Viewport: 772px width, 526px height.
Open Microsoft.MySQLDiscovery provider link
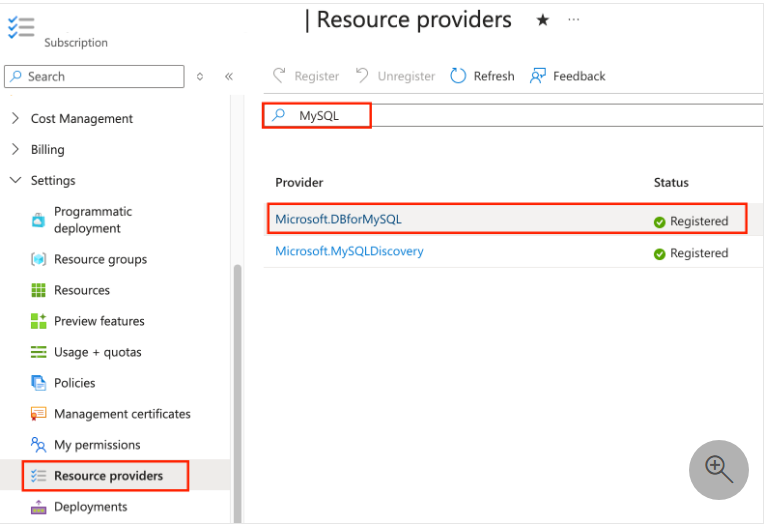click(349, 251)
